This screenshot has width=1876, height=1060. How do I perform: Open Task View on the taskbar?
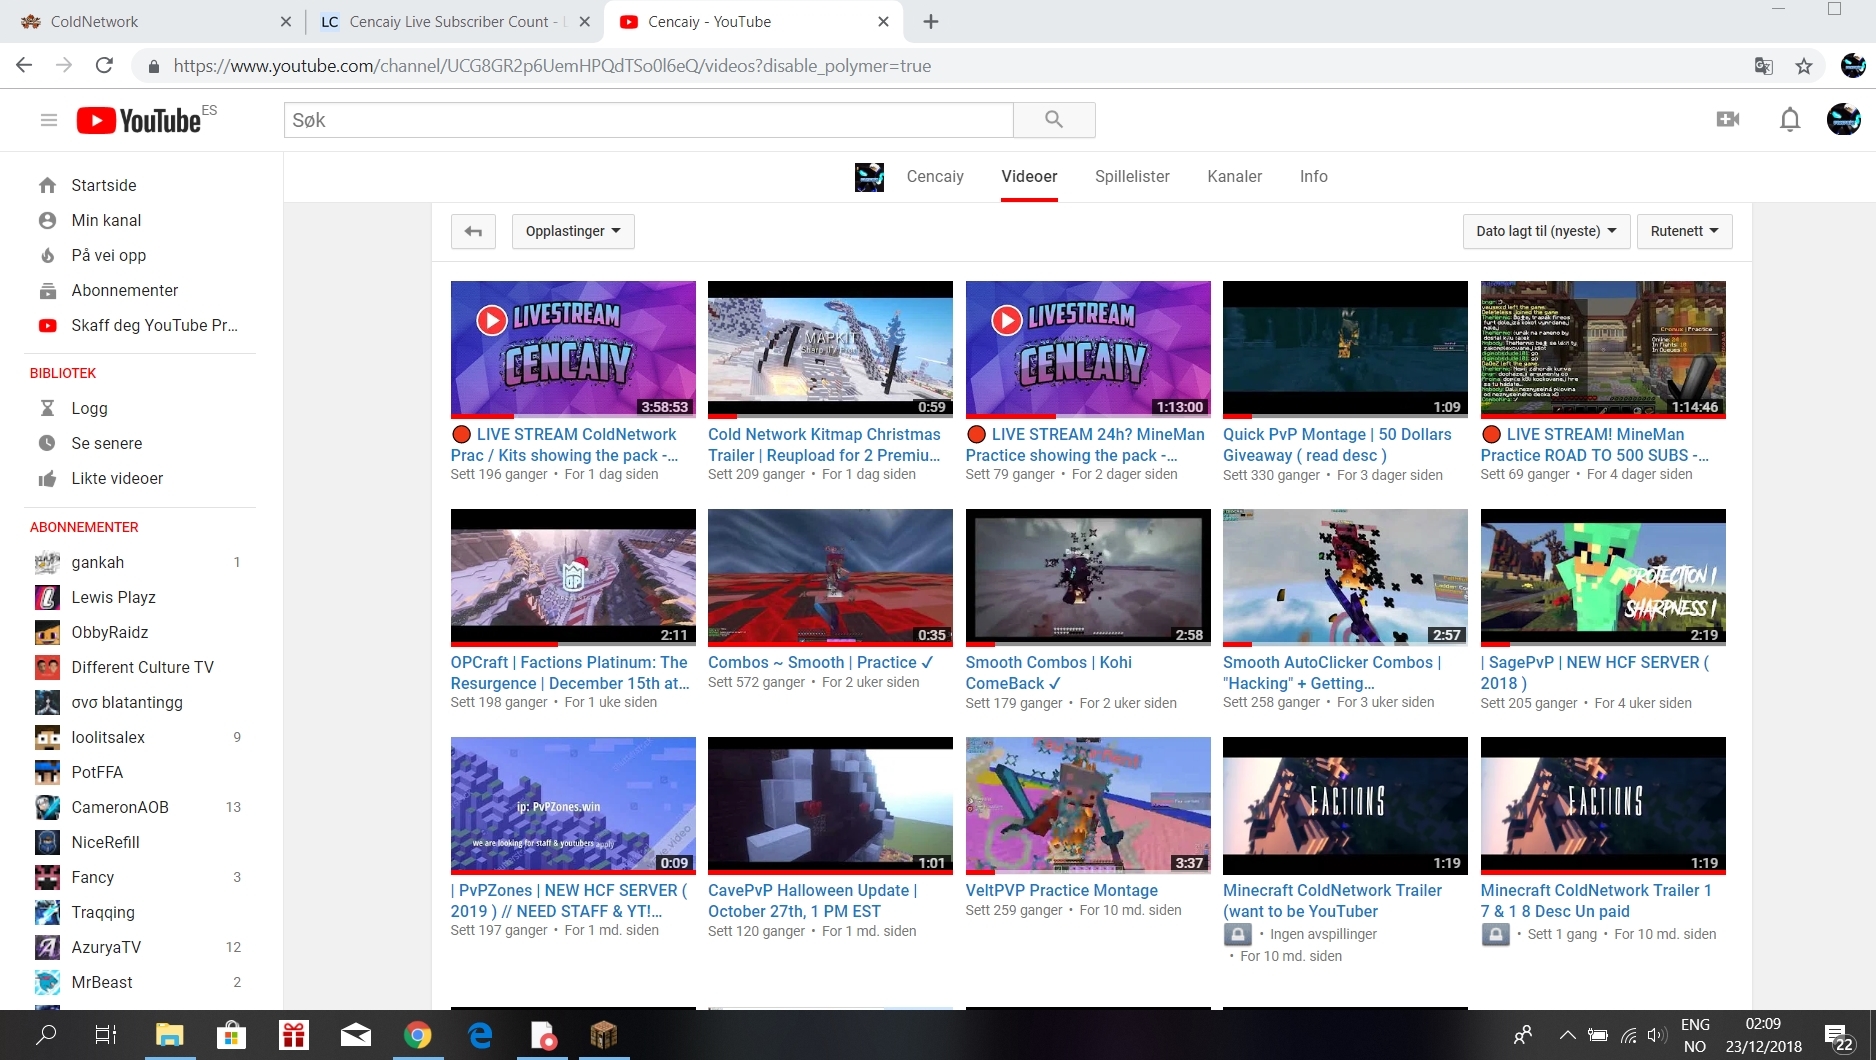105,1035
